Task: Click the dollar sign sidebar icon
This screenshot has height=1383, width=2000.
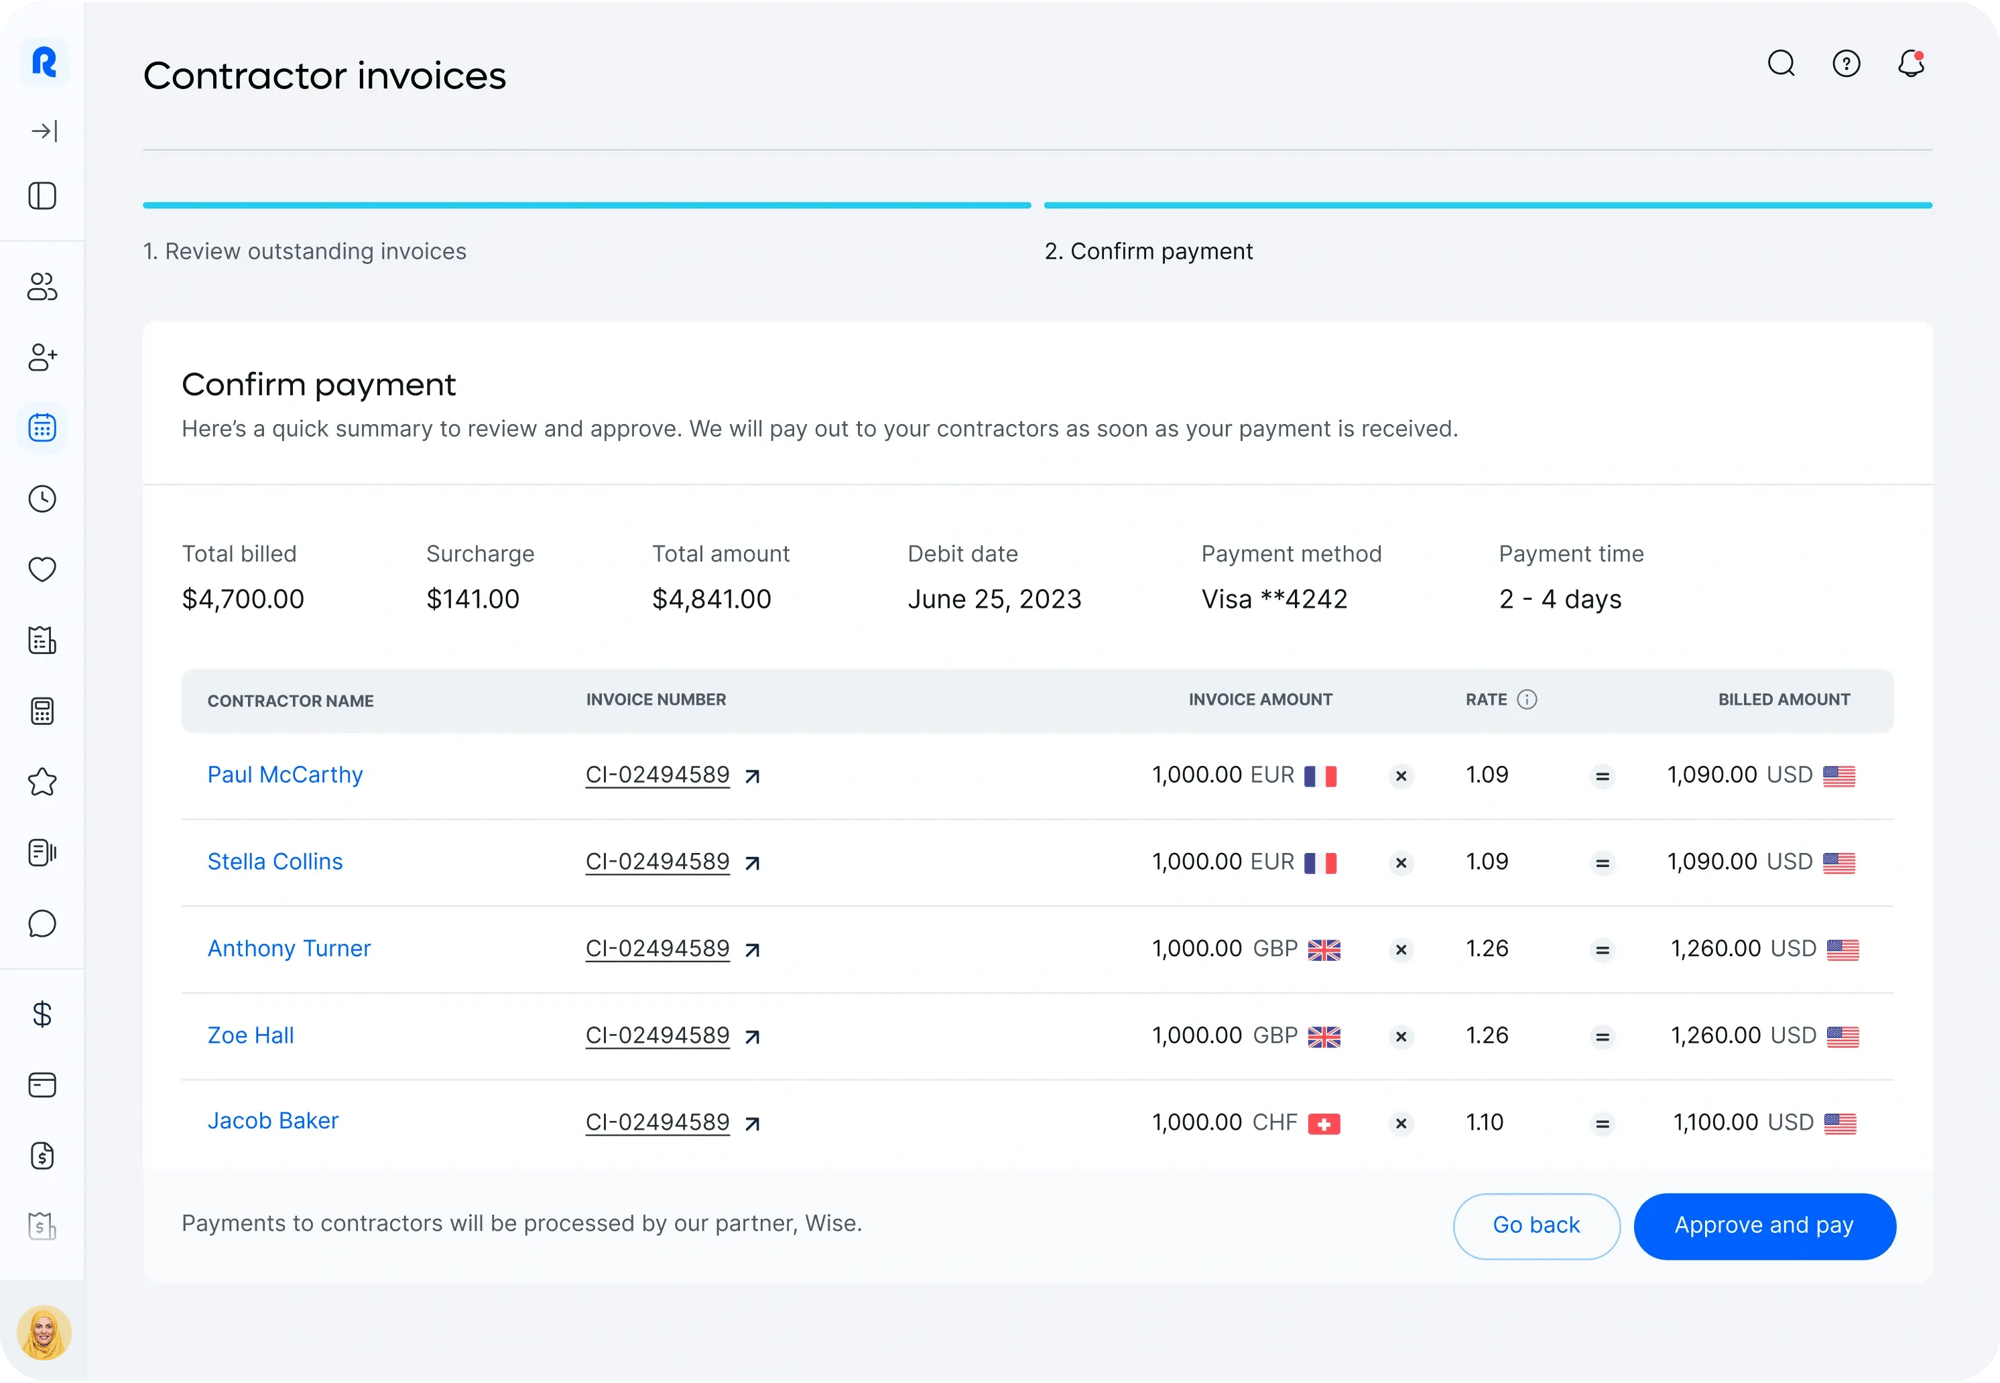Action: [x=42, y=1014]
